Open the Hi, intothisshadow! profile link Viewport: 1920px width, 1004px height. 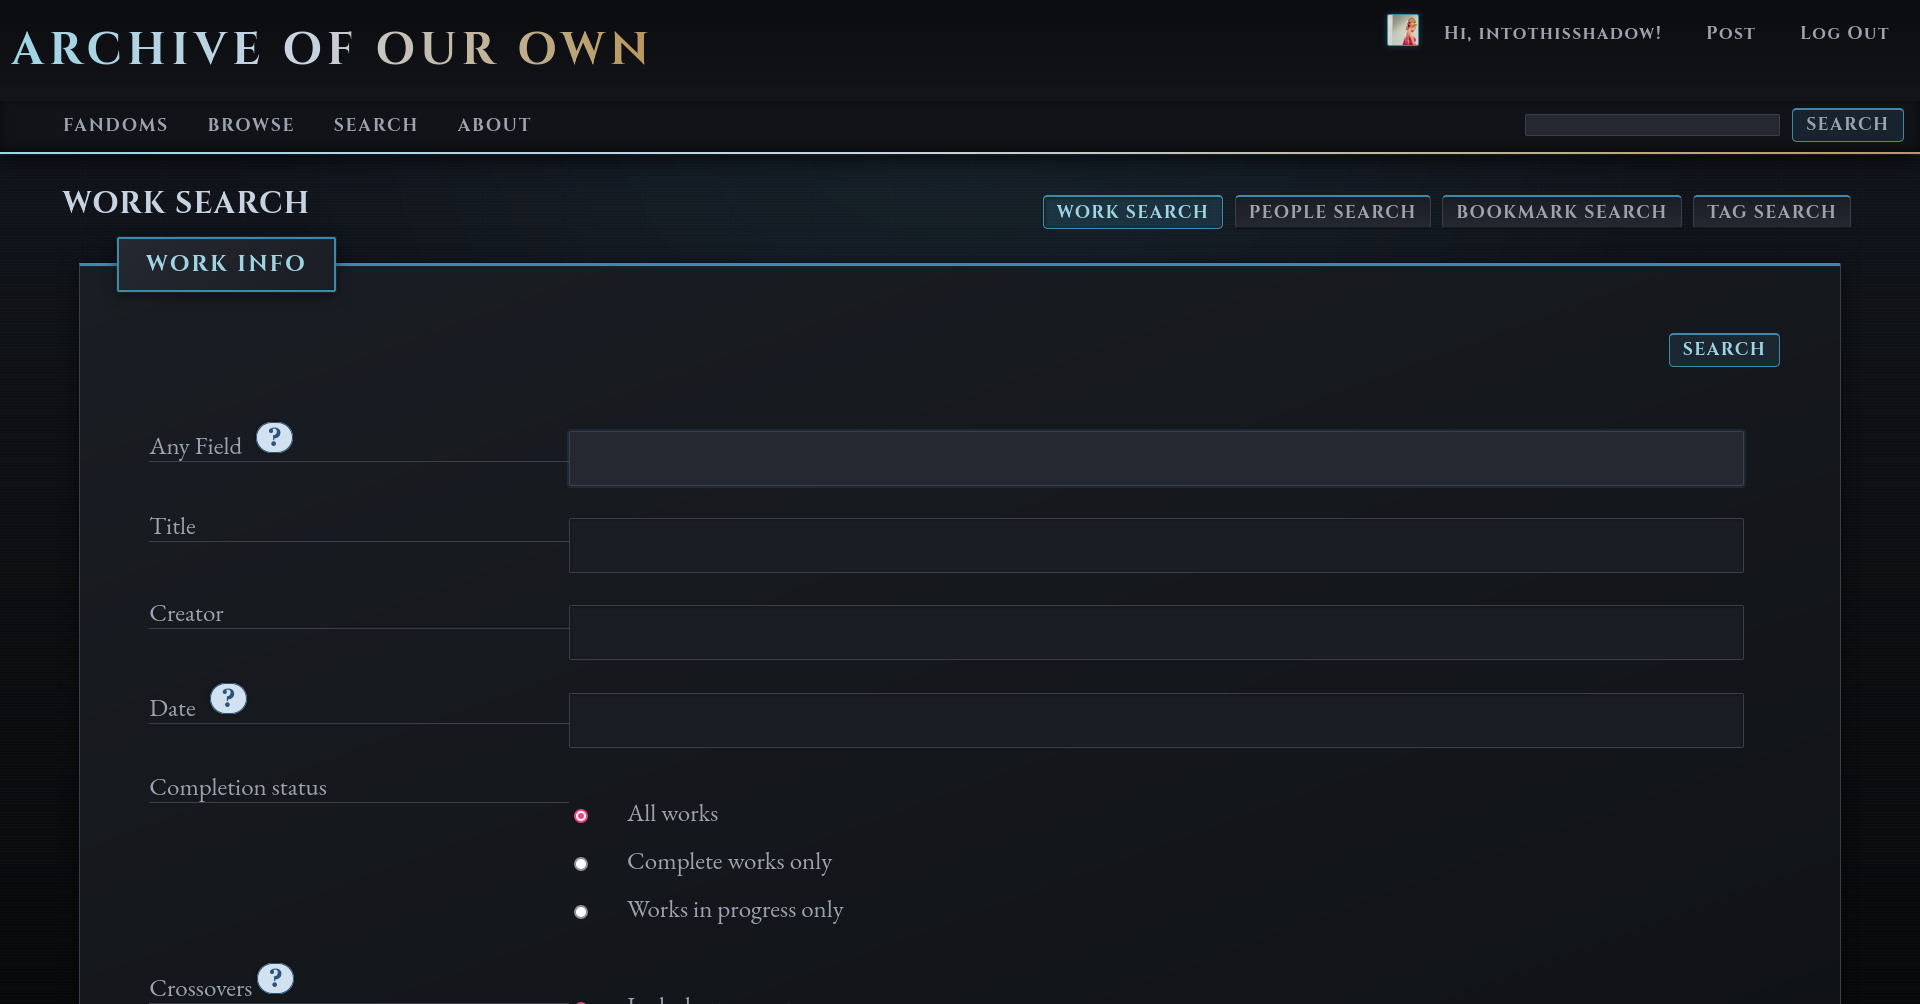(1552, 33)
